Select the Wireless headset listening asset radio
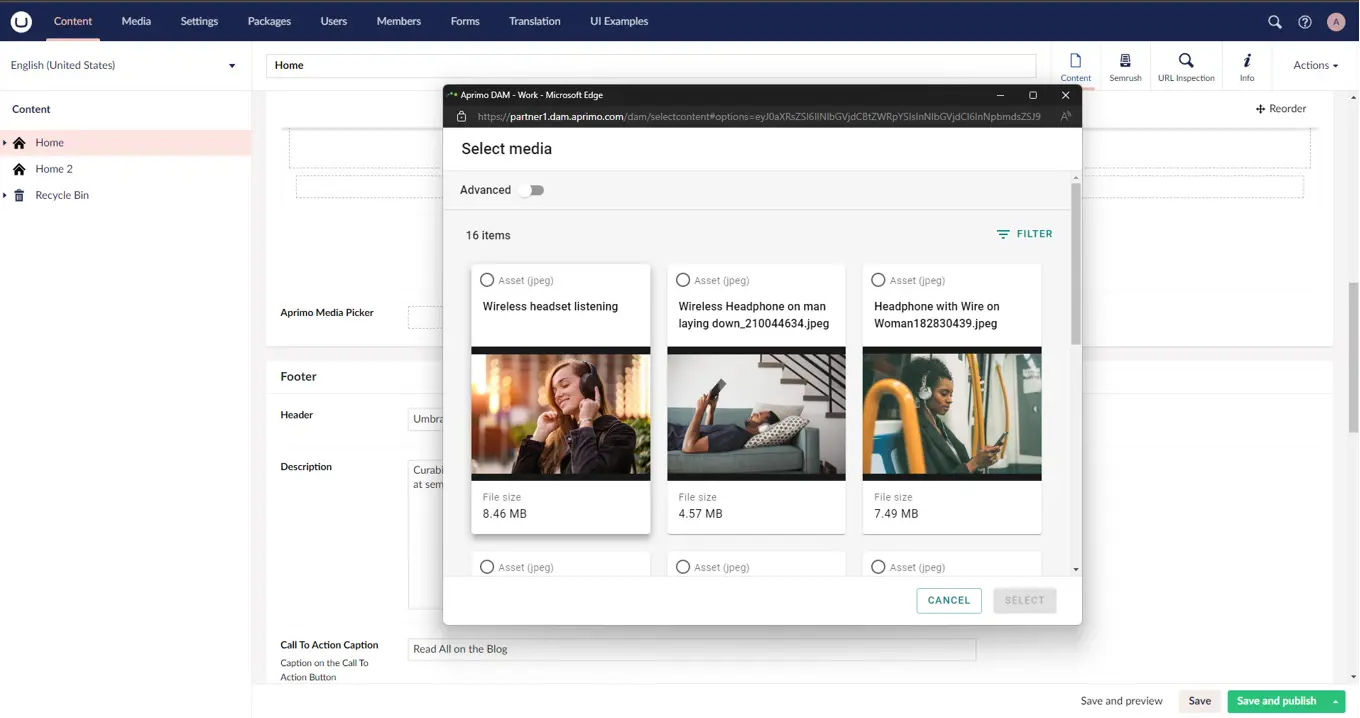The image size is (1360, 718). (487, 280)
